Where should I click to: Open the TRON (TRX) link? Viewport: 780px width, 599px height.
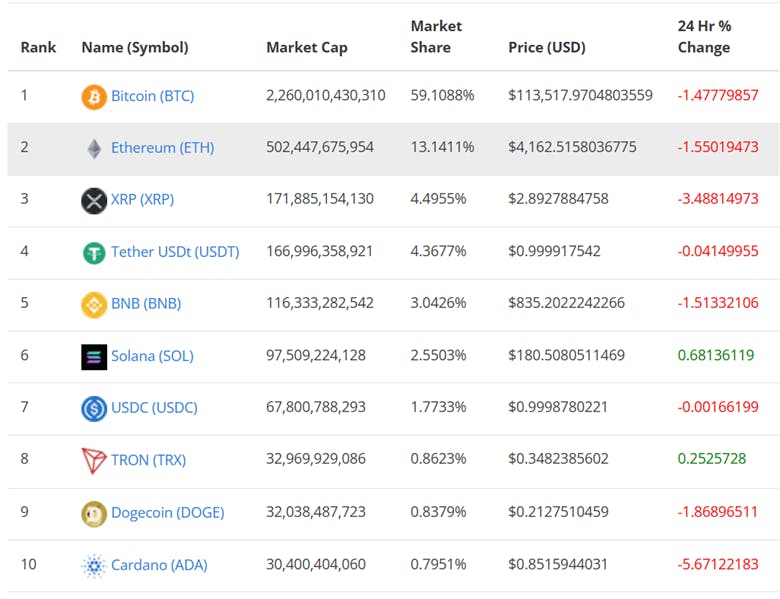(149, 460)
